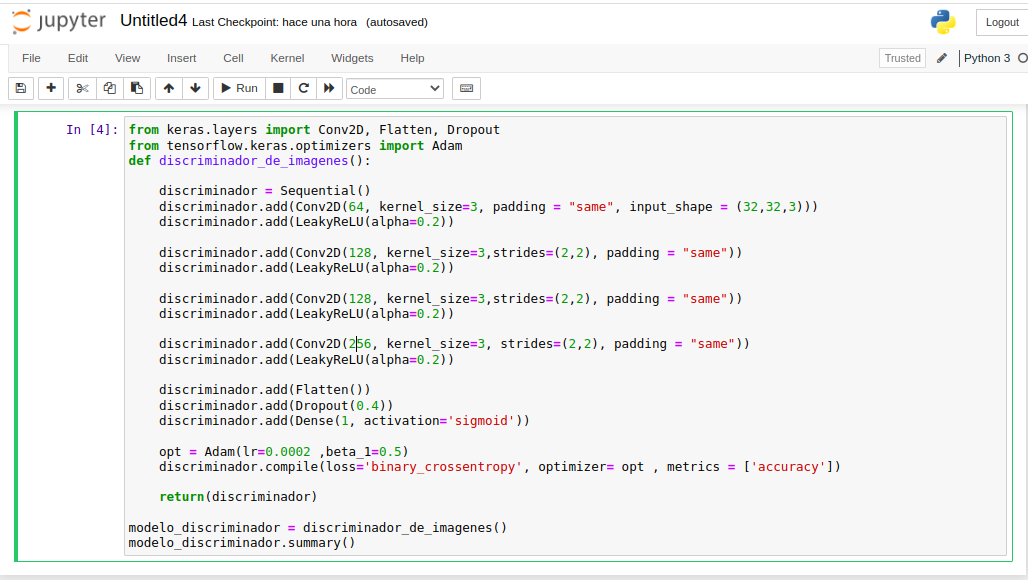
Task: Expand the Code cell type dropdown
Action: [394, 89]
